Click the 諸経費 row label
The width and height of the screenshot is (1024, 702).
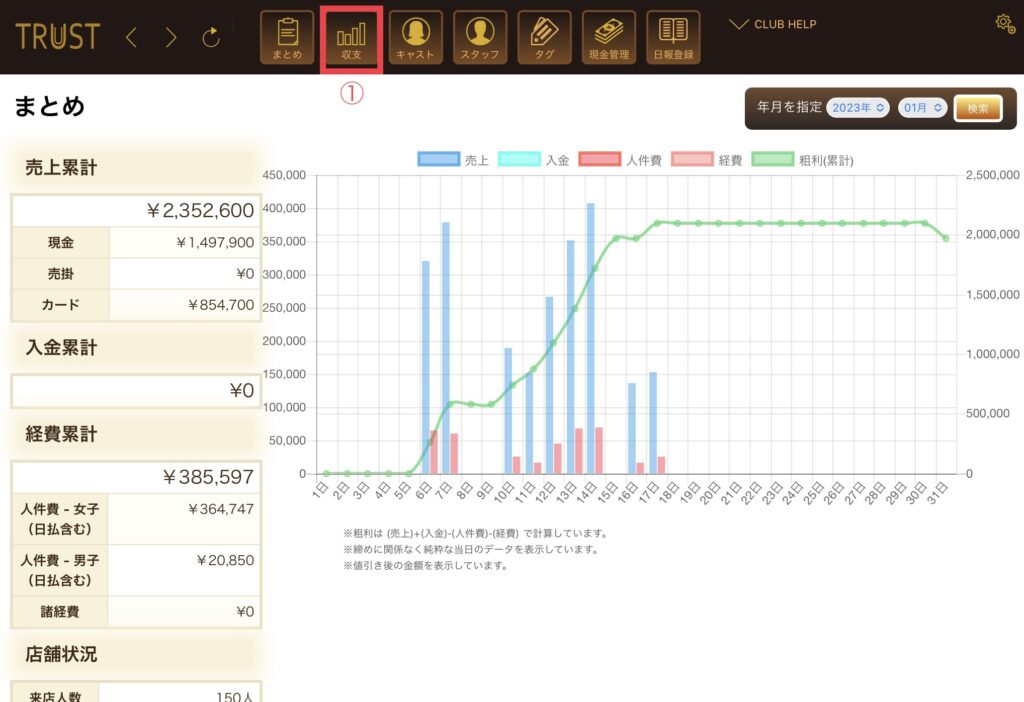pyautogui.click(x=60, y=612)
